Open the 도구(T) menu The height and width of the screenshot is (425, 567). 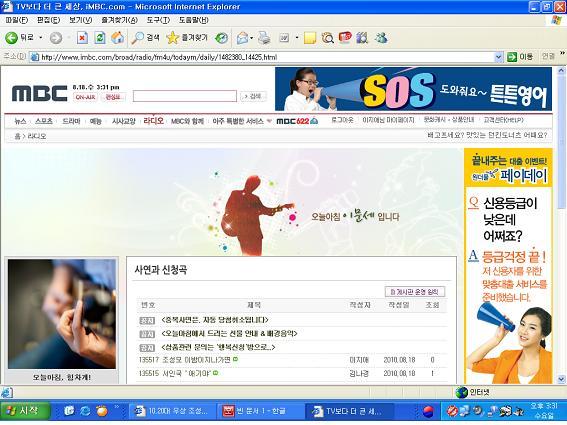158,20
